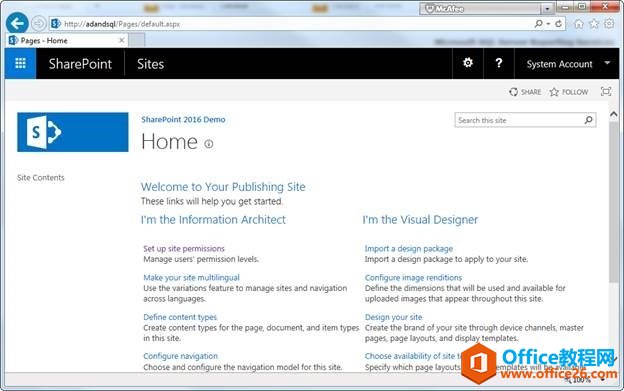
Task: Open browser favorites star
Action: [x=594, y=24]
